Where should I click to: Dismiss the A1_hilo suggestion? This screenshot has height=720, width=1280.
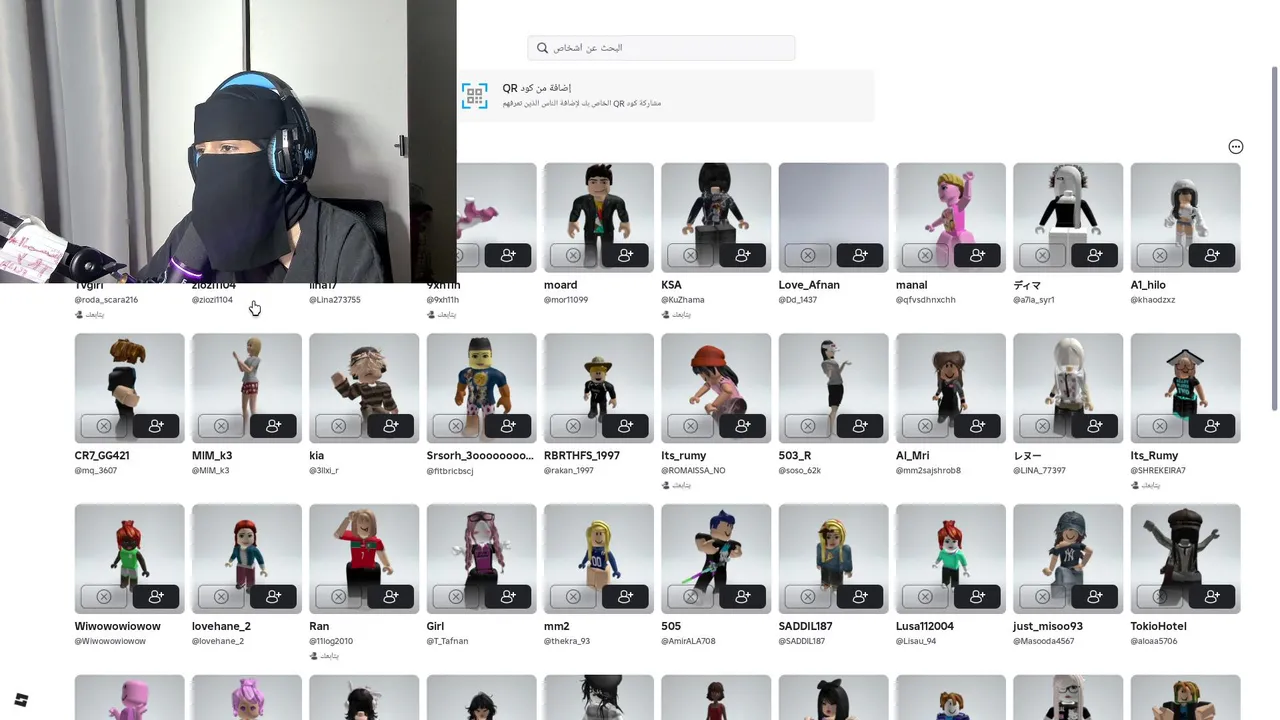(1160, 256)
